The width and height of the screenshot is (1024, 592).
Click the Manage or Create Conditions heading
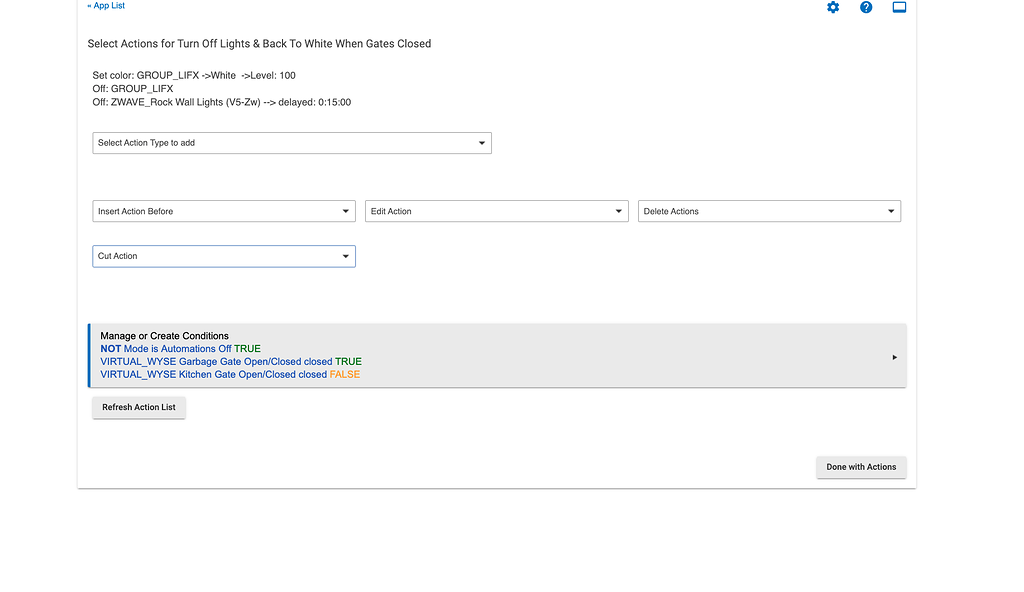tap(165, 336)
